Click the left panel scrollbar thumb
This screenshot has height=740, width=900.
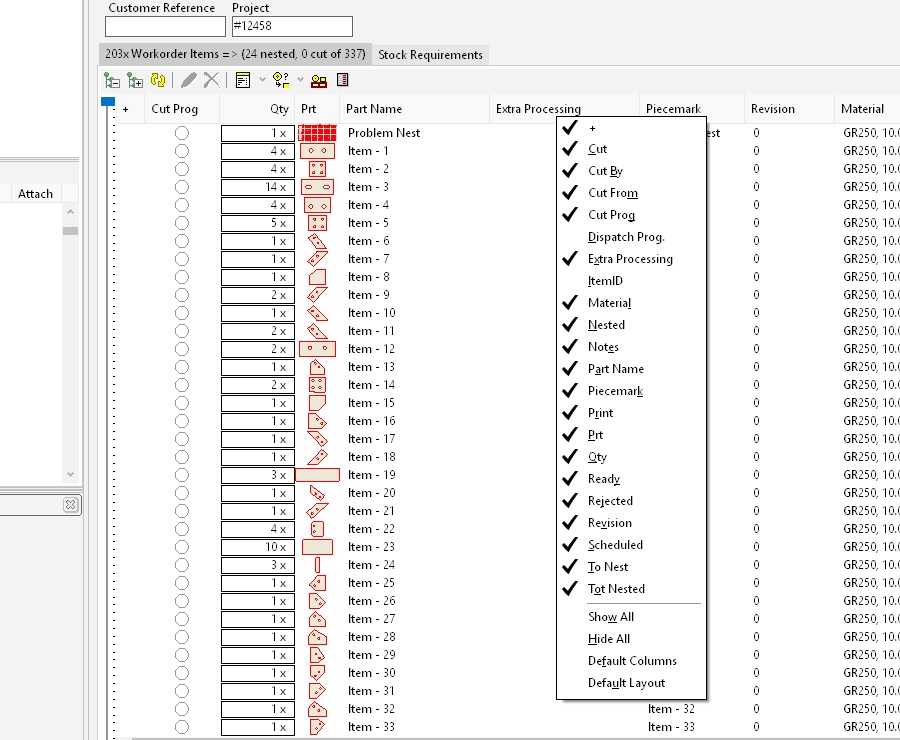click(x=71, y=231)
